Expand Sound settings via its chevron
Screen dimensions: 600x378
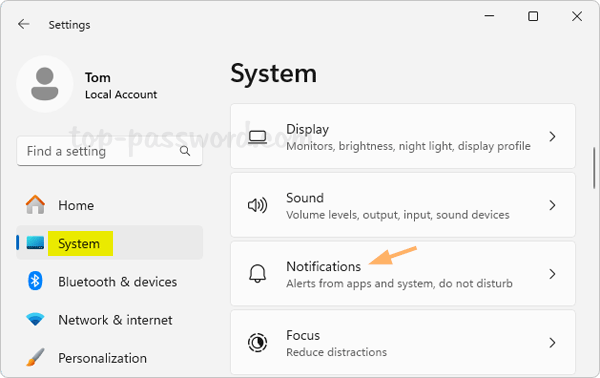[x=552, y=205]
